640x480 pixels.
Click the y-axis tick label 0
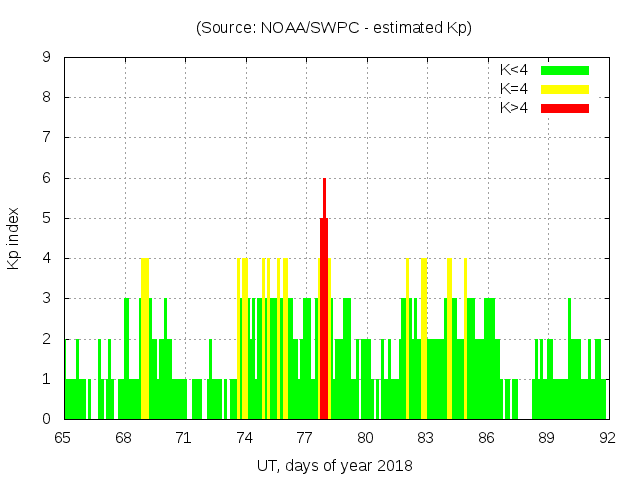click(46, 419)
